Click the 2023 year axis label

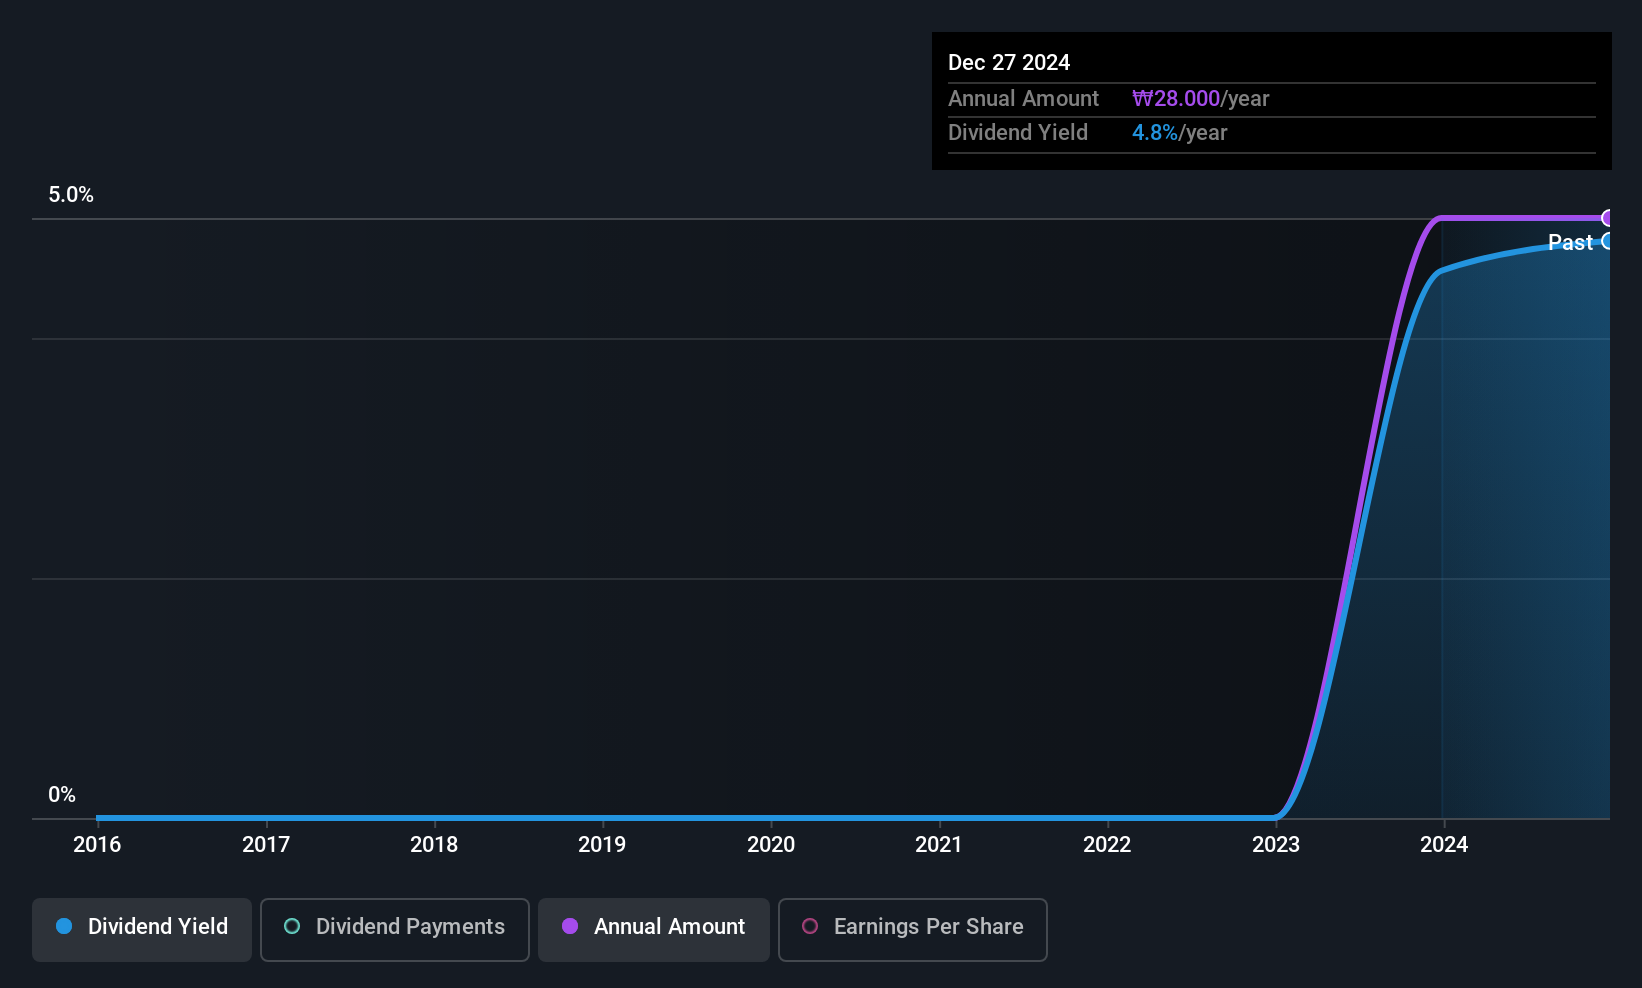1276,844
